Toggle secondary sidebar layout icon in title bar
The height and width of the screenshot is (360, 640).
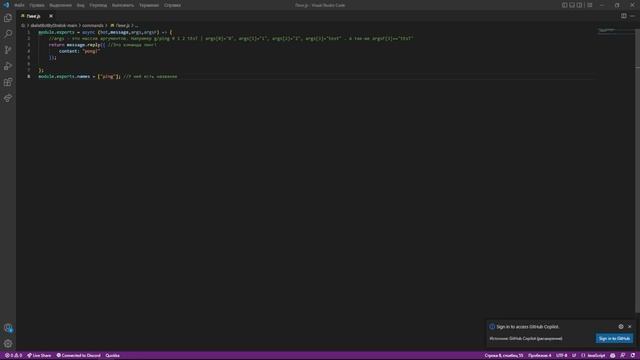580,5
